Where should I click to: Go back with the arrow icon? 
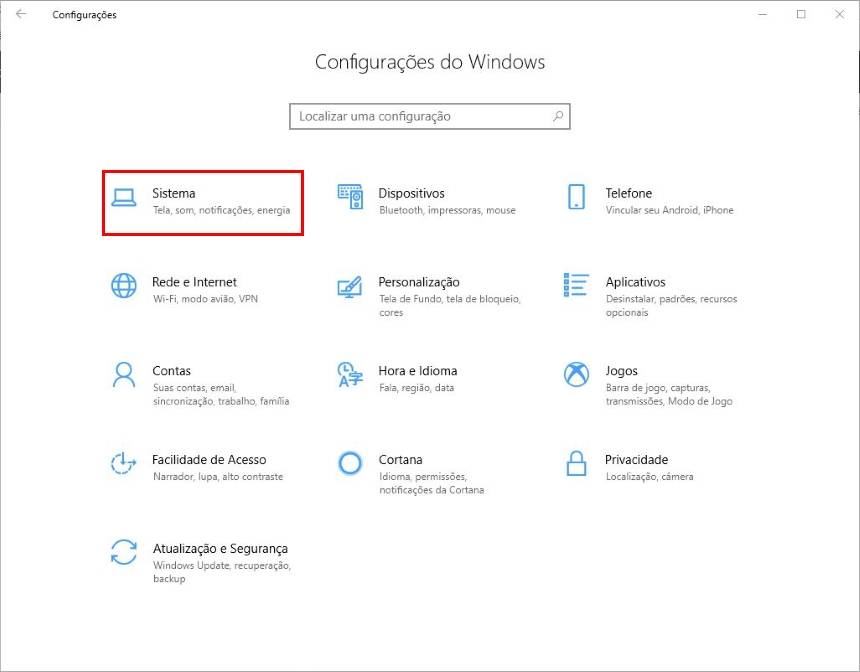pos(21,14)
